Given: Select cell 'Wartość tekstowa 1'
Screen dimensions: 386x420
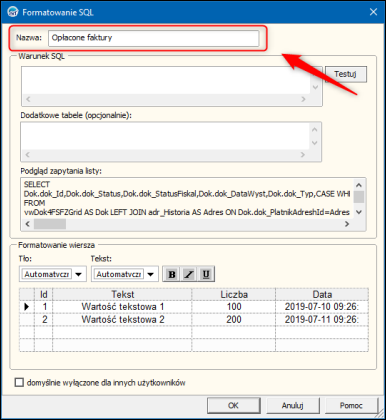Looking at the screenshot, I should pos(122,307).
